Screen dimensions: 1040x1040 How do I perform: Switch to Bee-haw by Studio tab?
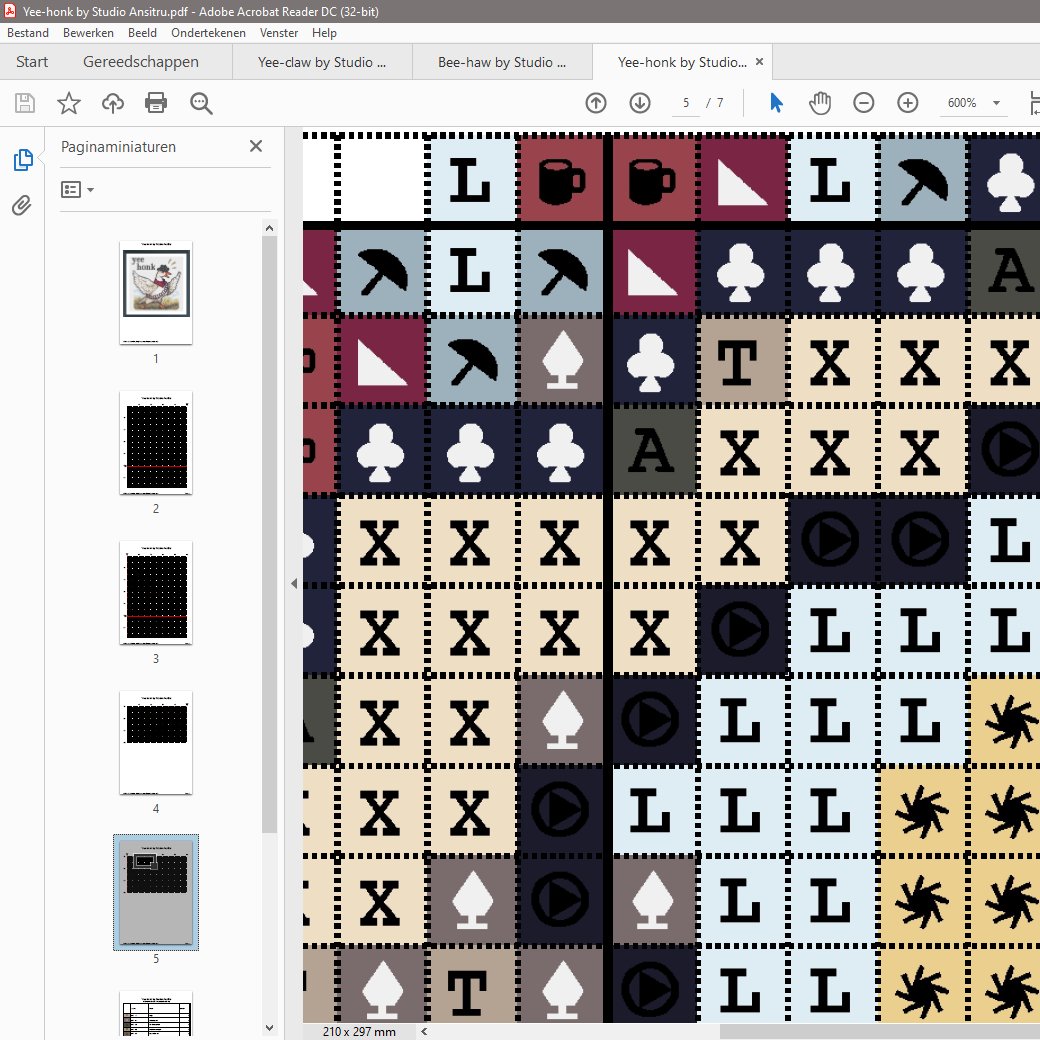[x=501, y=62]
